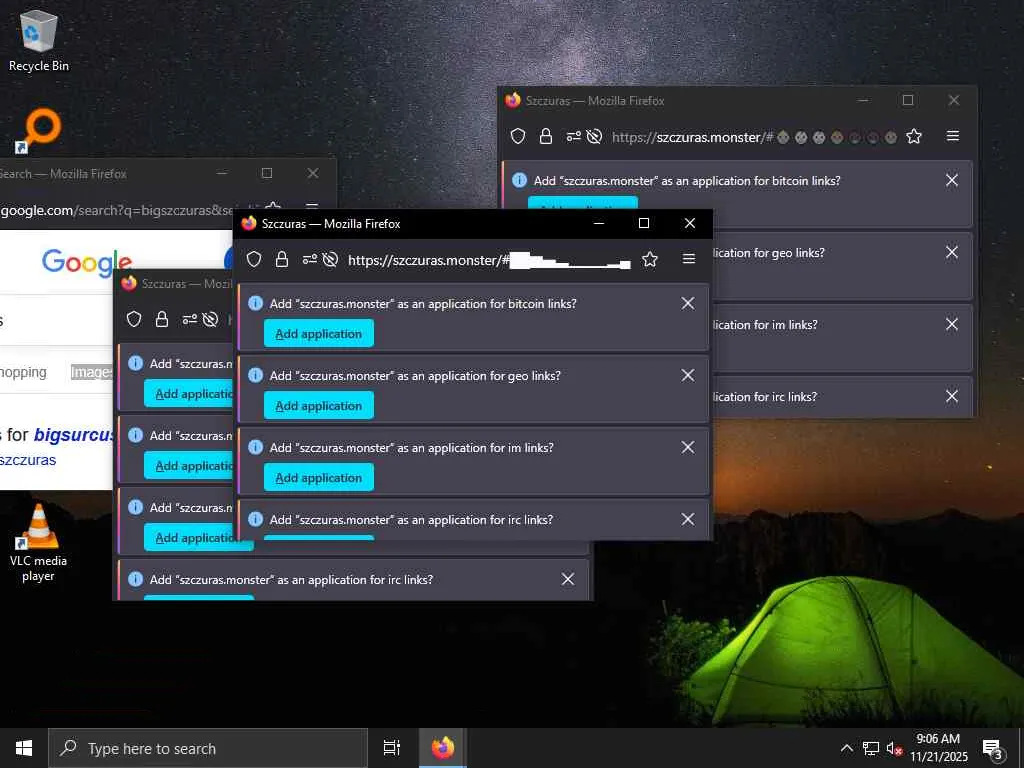This screenshot has height=768, width=1024.
Task: Dismiss the bitcoin links notification in front window
Action: point(688,303)
